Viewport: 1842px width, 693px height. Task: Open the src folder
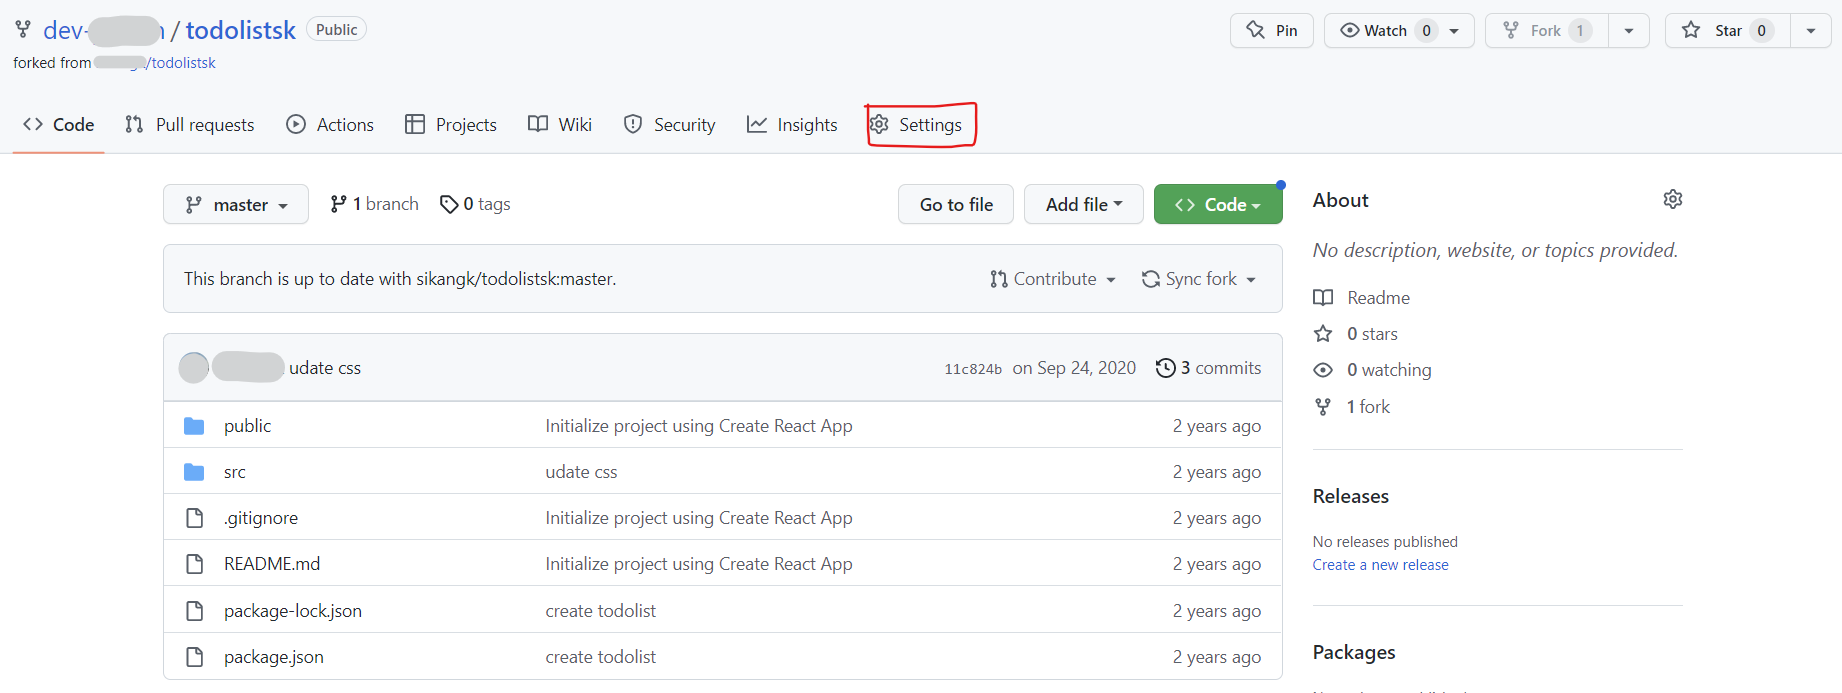[x=235, y=472]
